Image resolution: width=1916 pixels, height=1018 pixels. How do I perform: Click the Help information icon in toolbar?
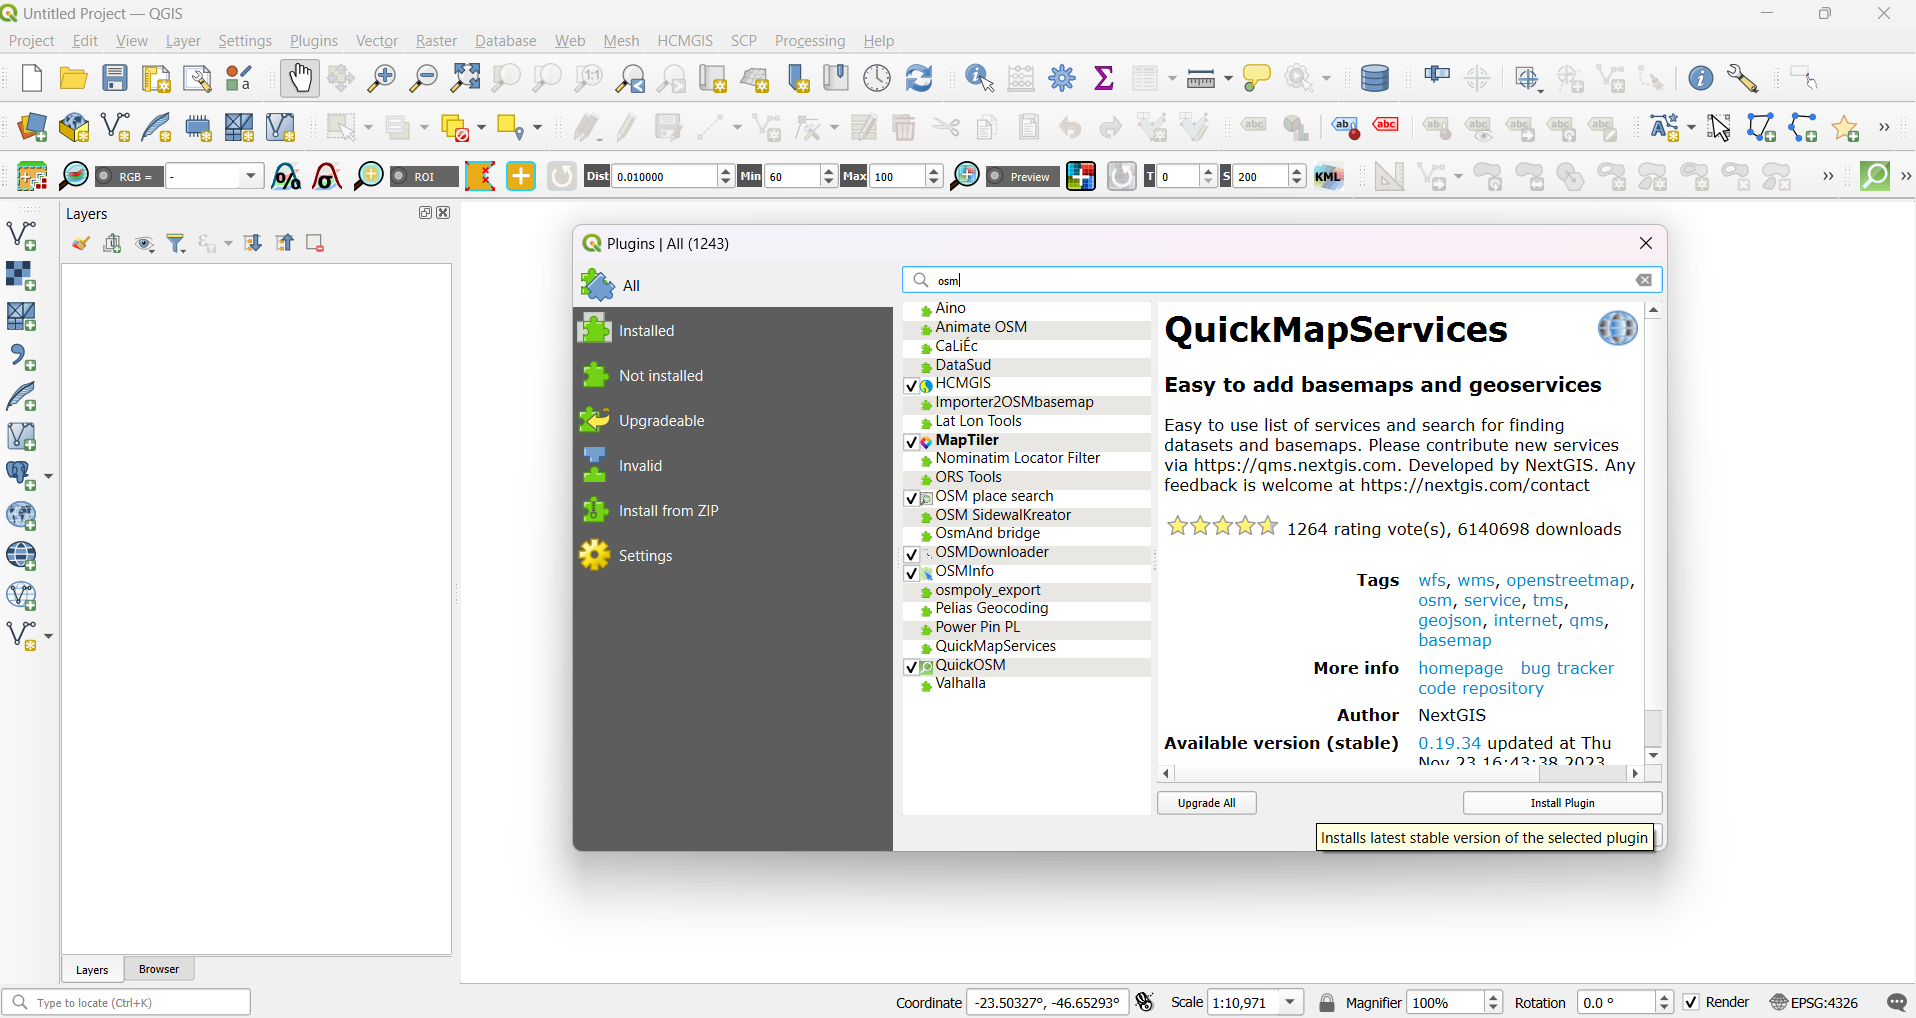(1700, 78)
